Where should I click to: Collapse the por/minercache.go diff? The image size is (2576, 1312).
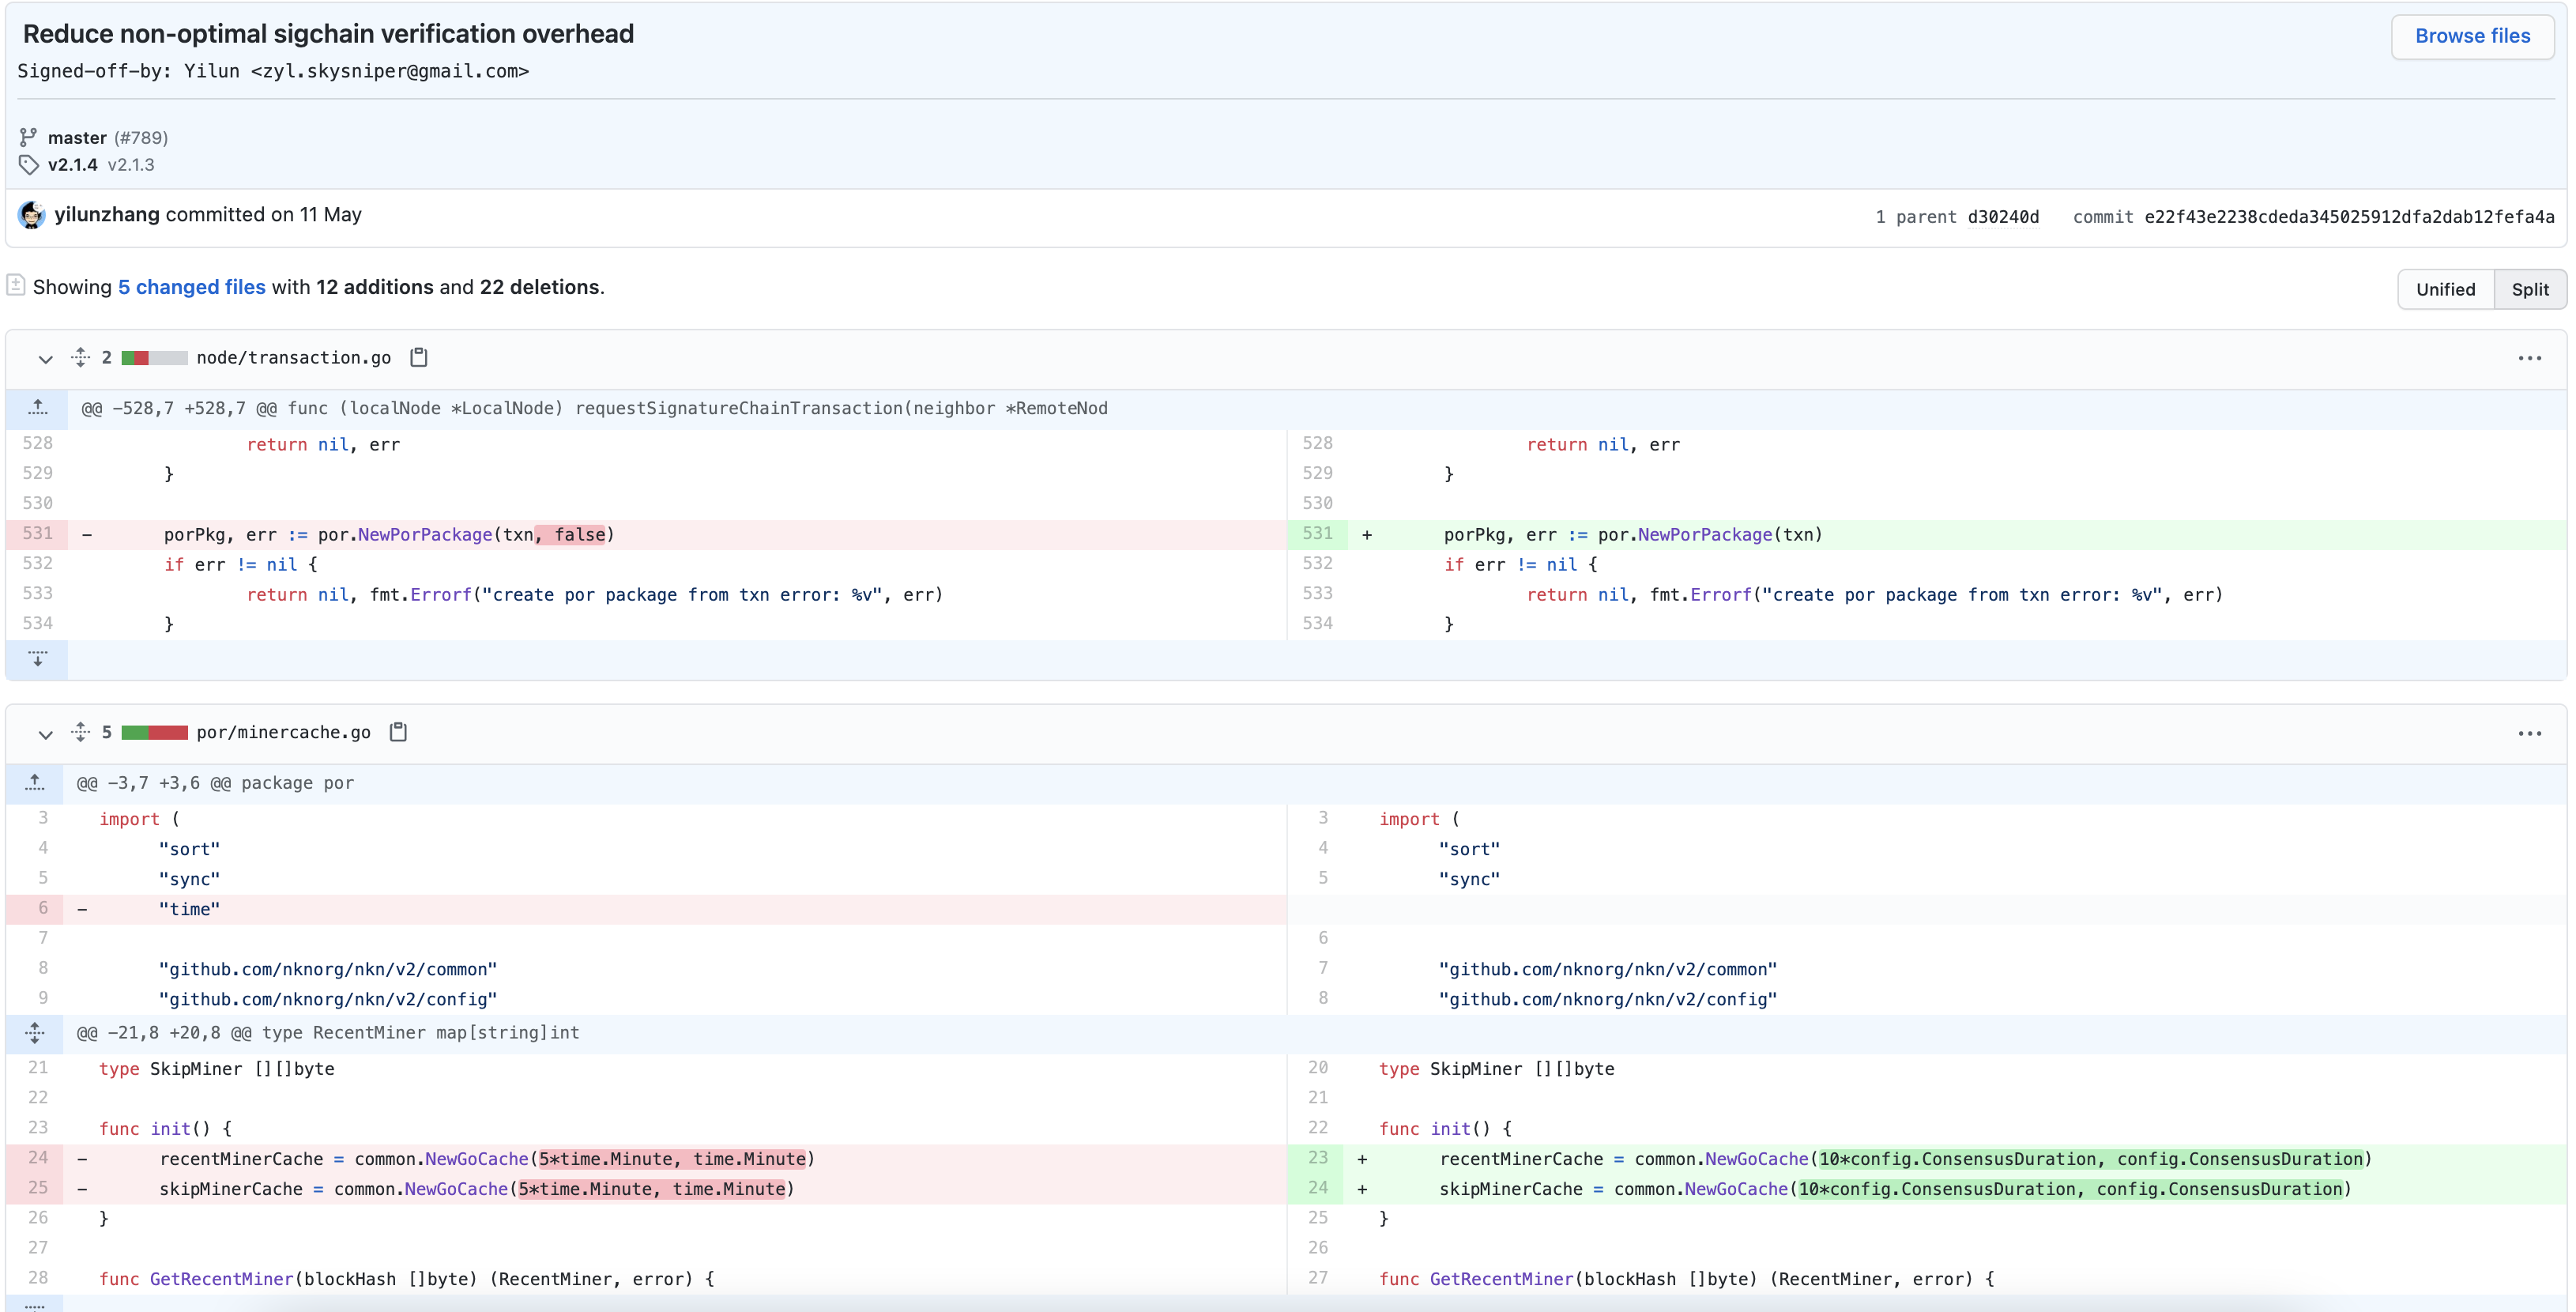point(45,733)
